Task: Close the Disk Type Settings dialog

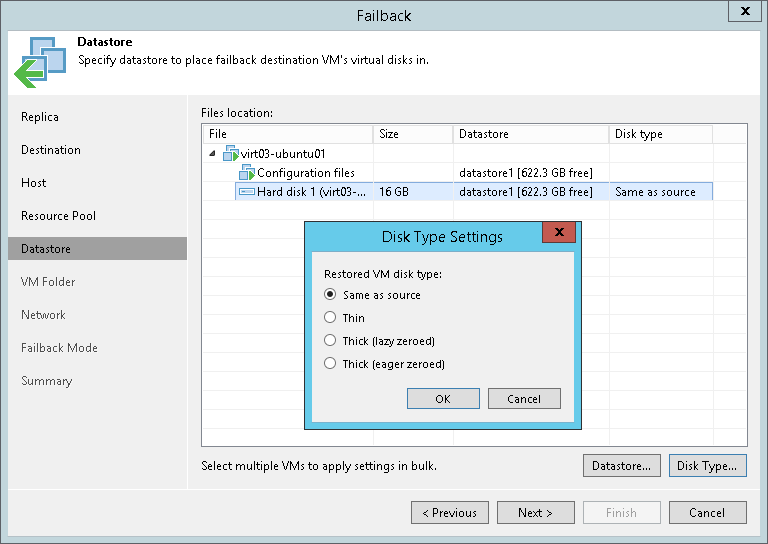Action: pyautogui.click(x=559, y=232)
